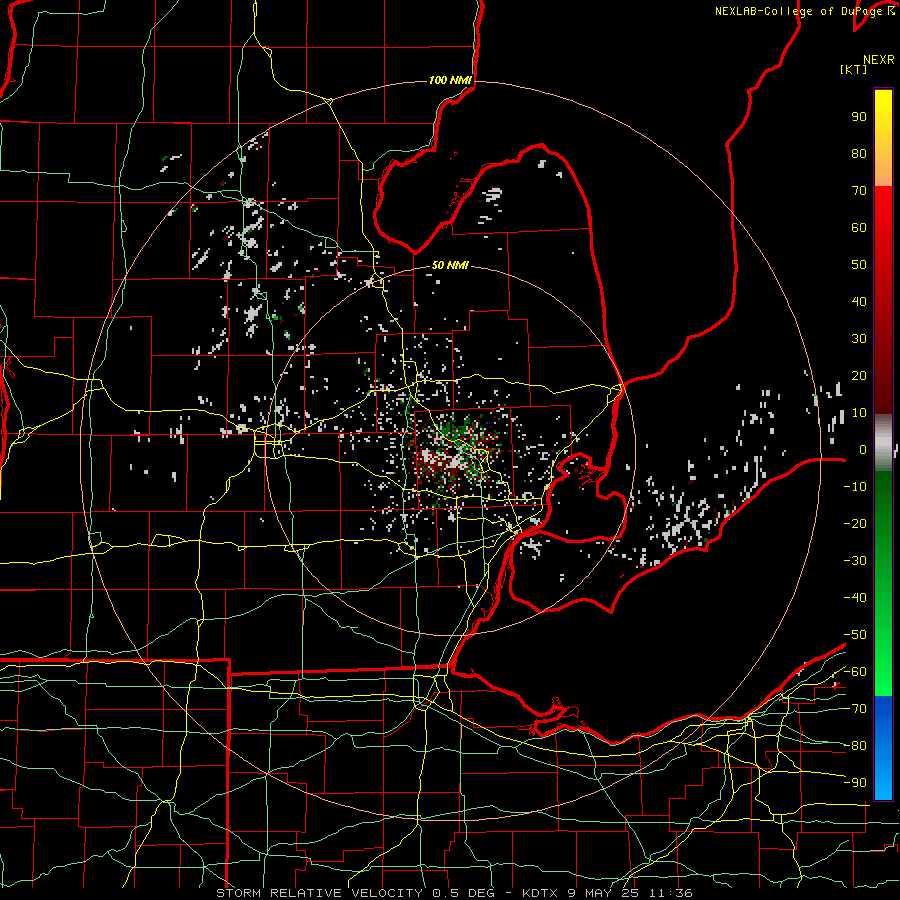The width and height of the screenshot is (900, 900).
Task: Click the -30 value on velocity scale
Action: 855,561
